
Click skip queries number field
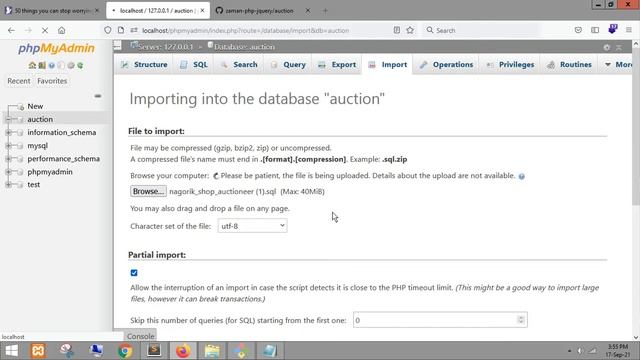pyautogui.click(x=440, y=320)
